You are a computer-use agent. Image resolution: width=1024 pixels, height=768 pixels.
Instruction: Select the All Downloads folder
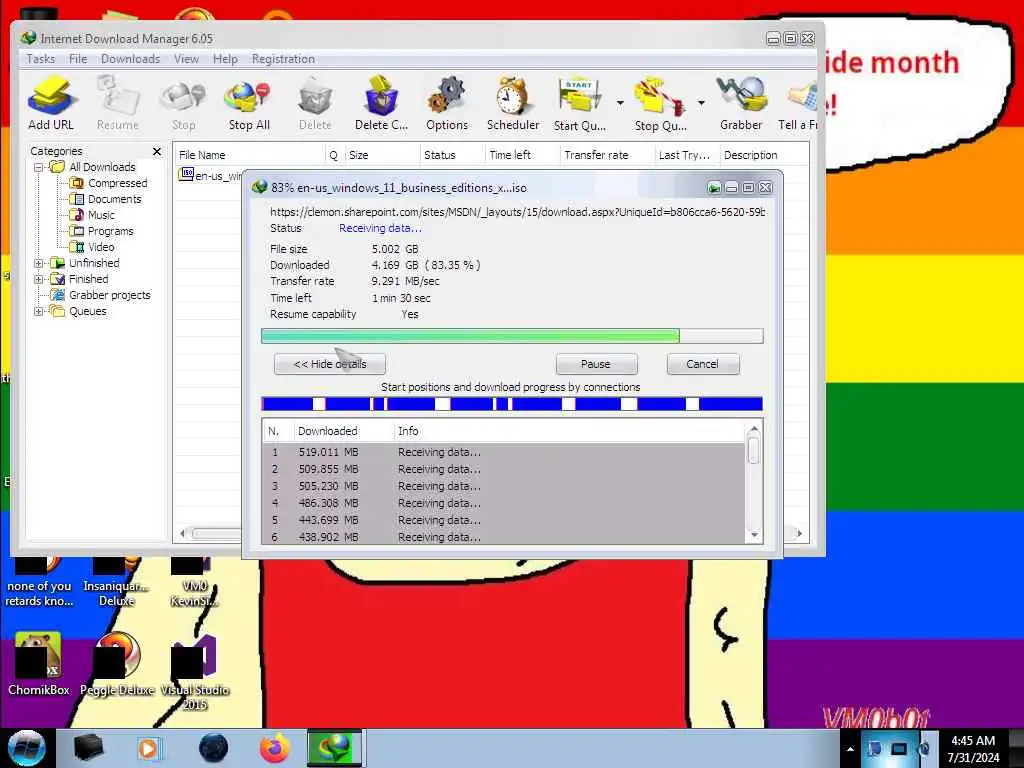tap(102, 167)
